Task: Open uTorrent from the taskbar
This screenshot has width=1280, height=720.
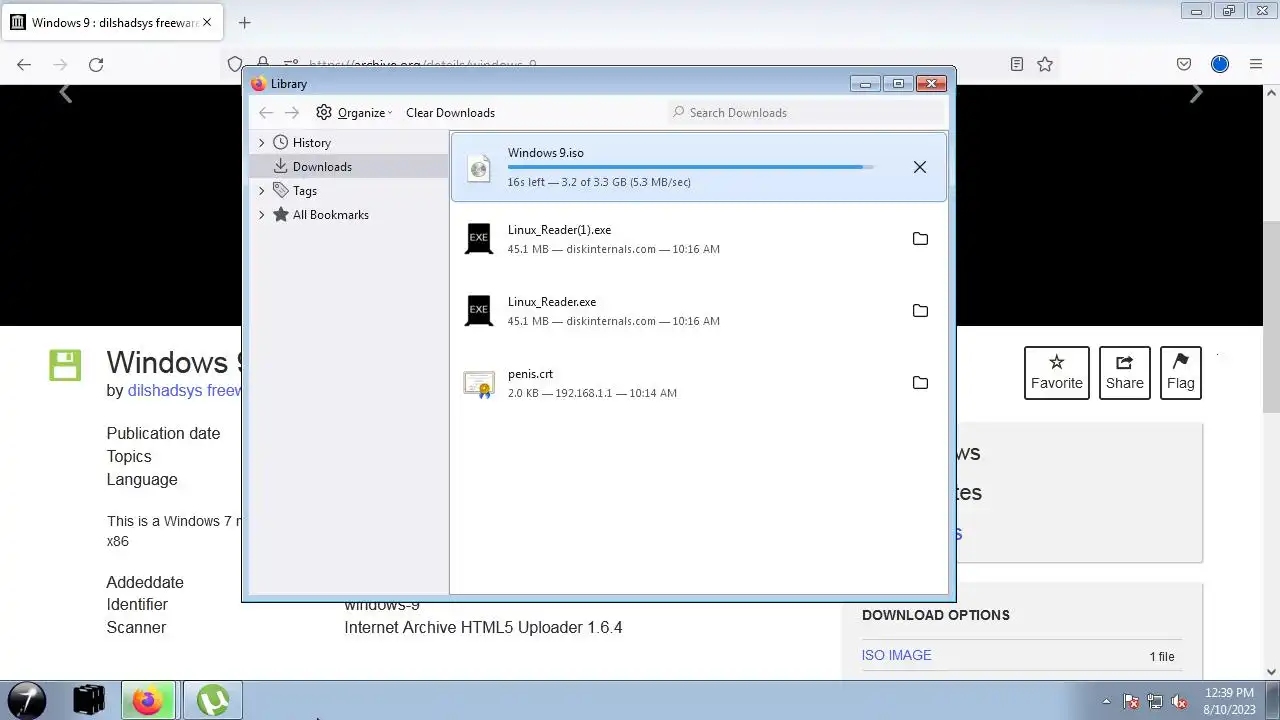Action: coord(212,700)
